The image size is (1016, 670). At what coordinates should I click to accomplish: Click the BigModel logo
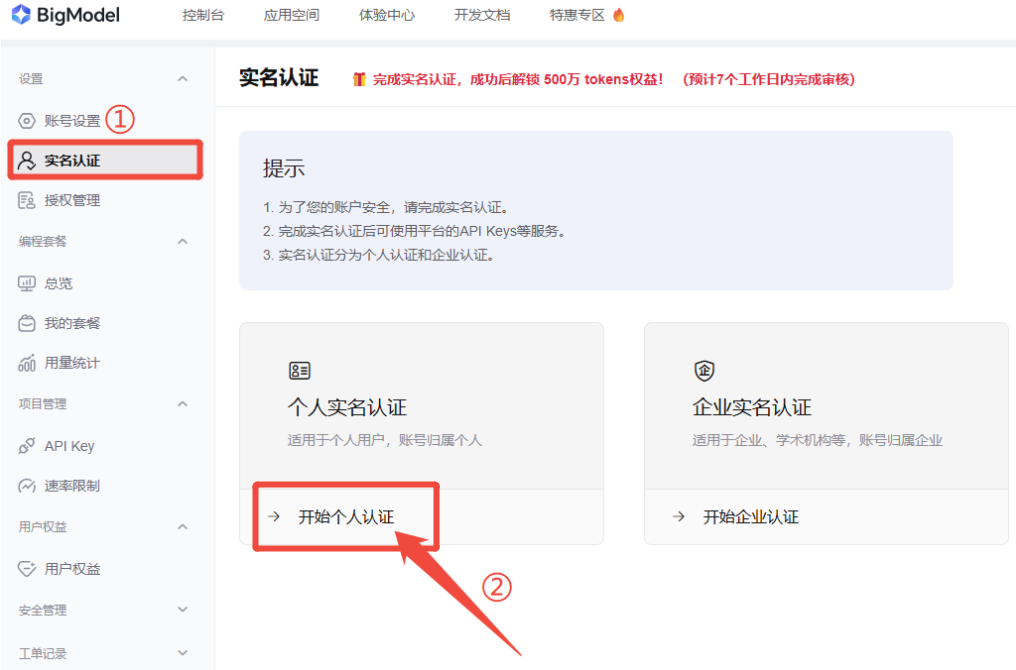(64, 15)
